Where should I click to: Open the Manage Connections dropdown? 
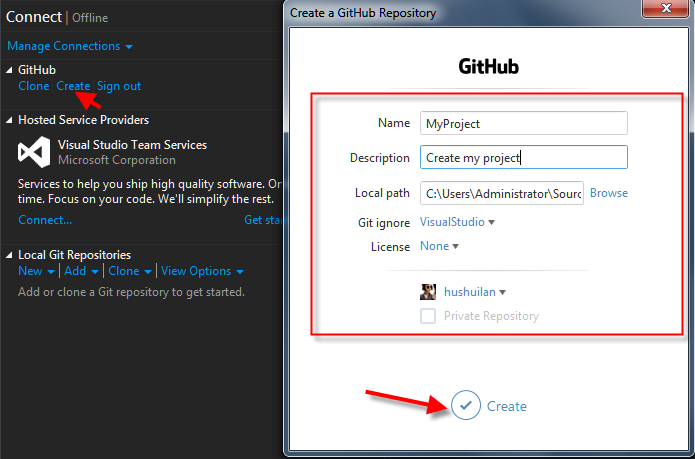69,46
